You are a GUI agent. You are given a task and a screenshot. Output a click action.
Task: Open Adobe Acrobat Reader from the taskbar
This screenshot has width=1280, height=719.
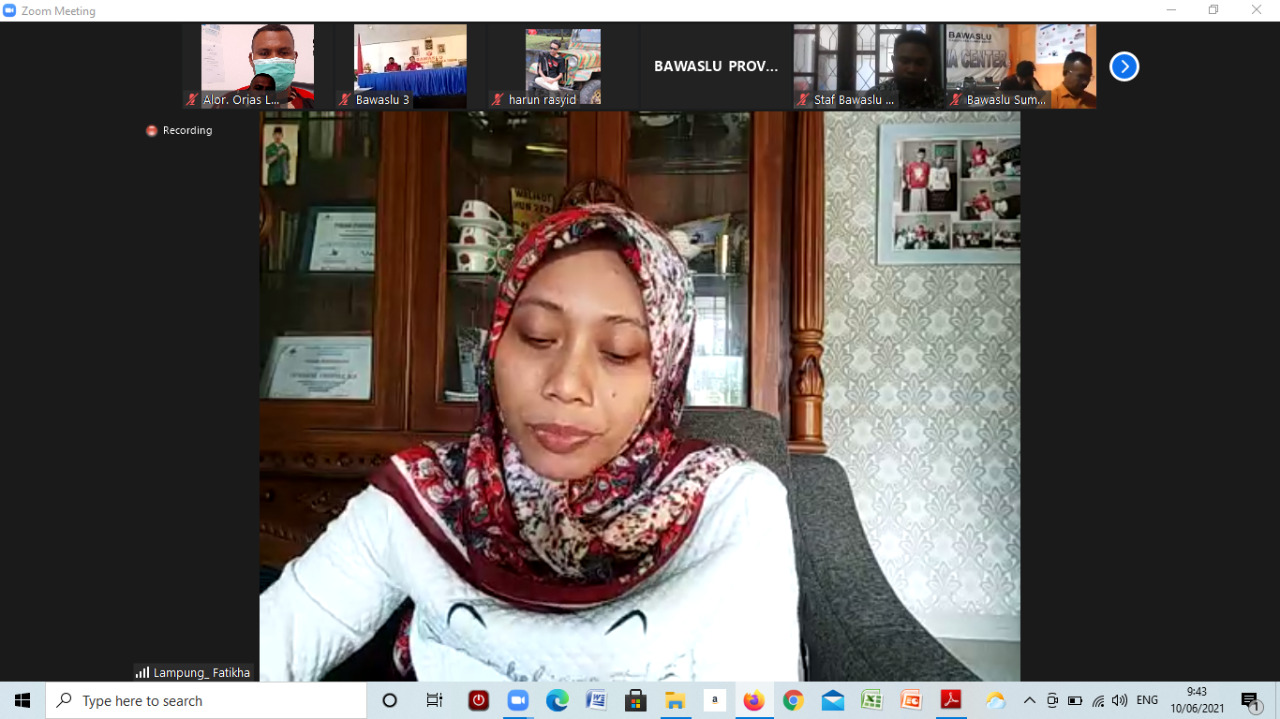[x=950, y=701]
